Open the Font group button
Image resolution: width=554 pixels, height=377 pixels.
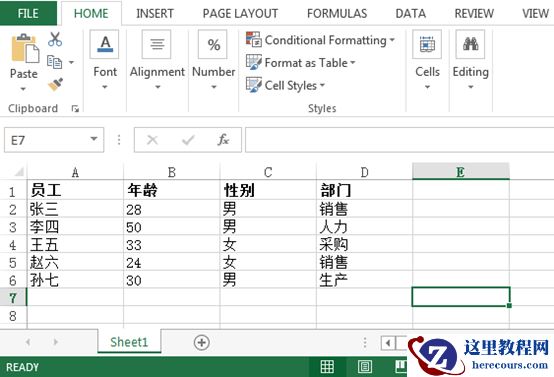pos(105,60)
